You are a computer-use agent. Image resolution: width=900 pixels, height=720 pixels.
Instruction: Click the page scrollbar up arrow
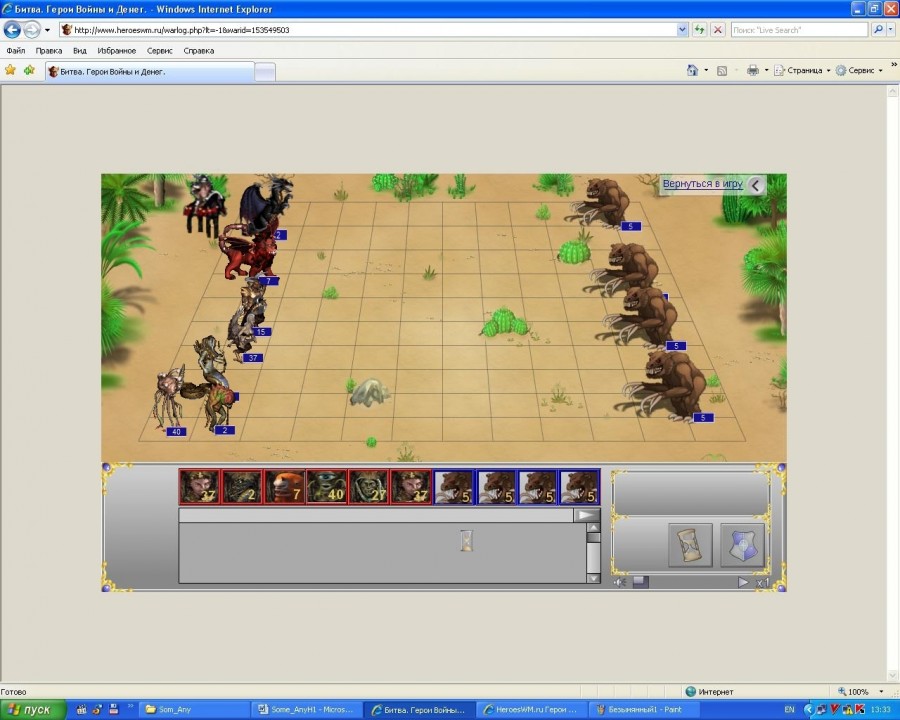tap(893, 91)
